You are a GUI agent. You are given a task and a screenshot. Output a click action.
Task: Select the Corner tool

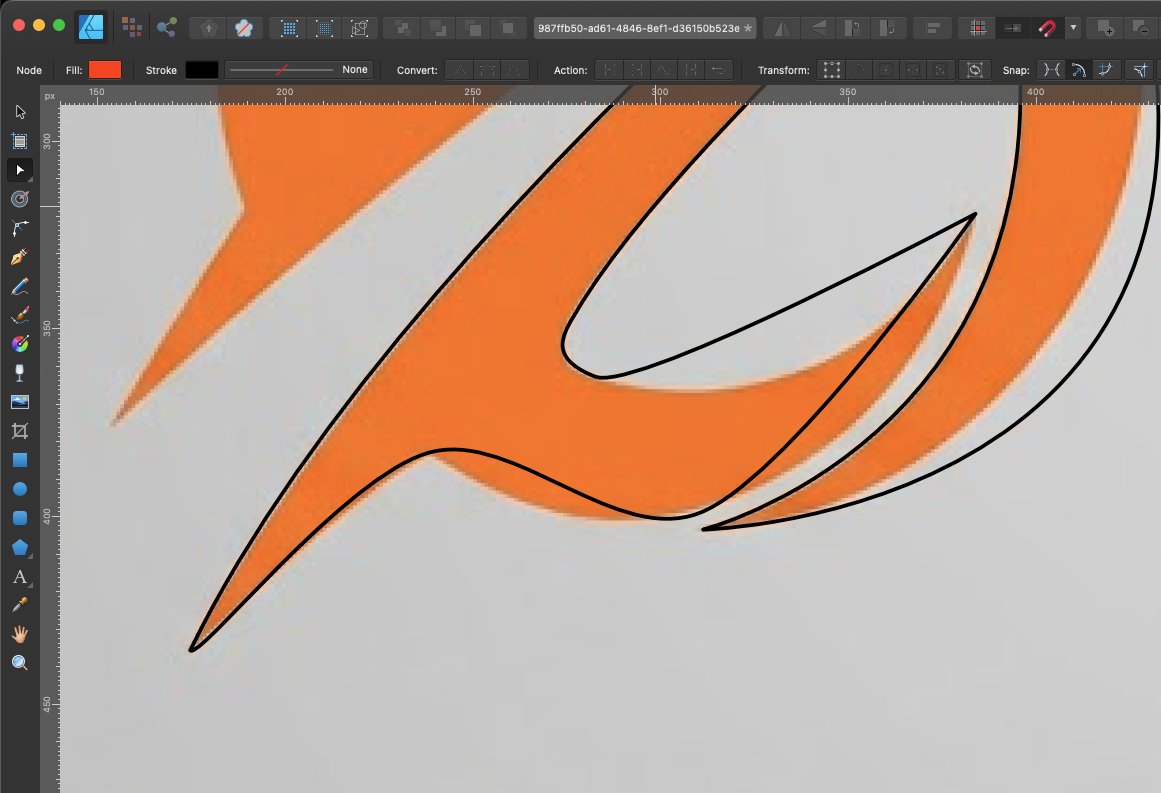click(20, 228)
